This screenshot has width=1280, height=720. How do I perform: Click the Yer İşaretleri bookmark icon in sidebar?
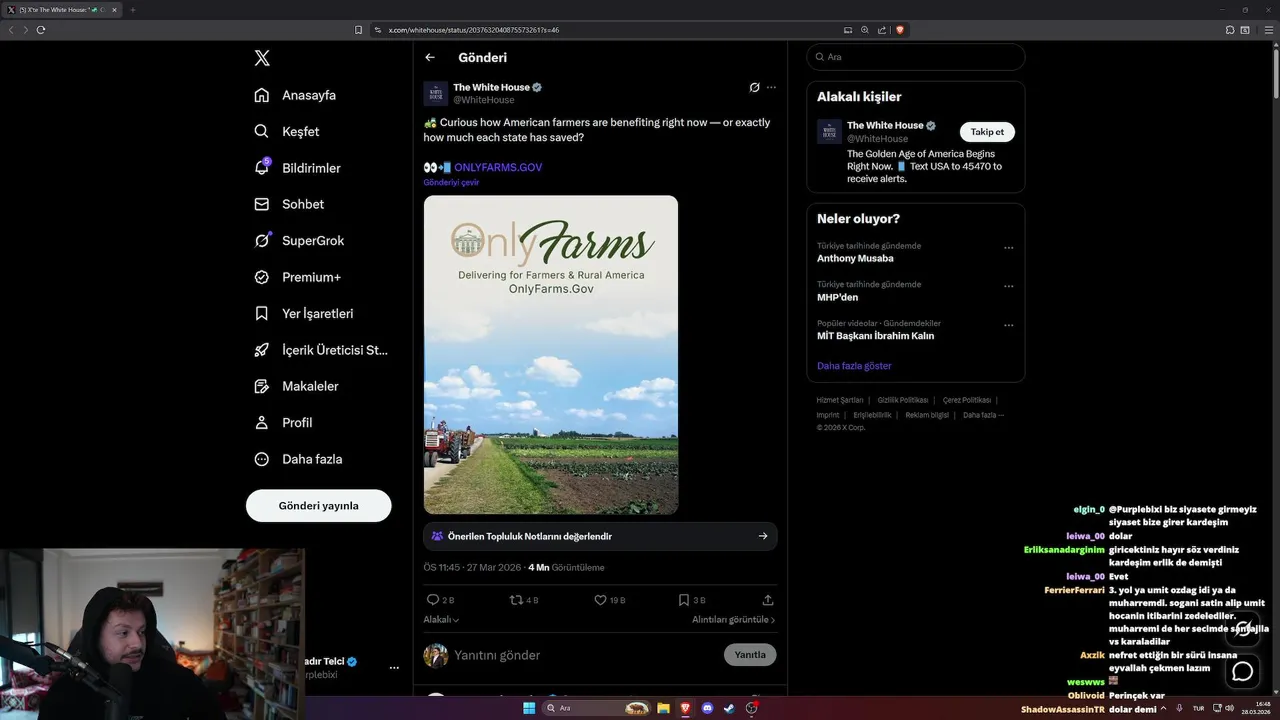261,313
